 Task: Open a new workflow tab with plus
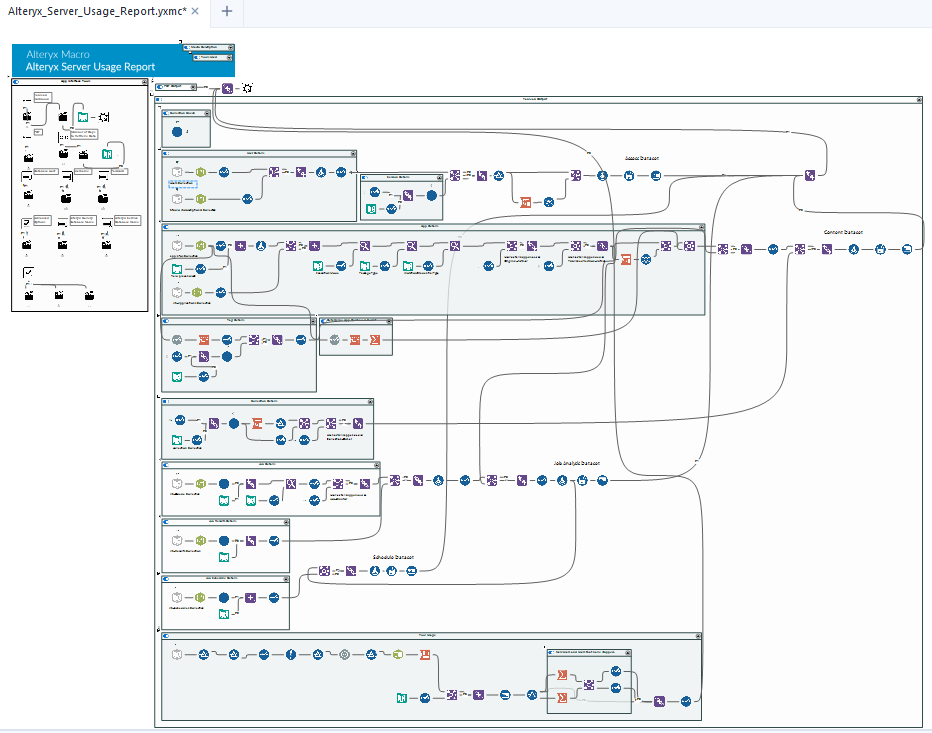tap(226, 11)
